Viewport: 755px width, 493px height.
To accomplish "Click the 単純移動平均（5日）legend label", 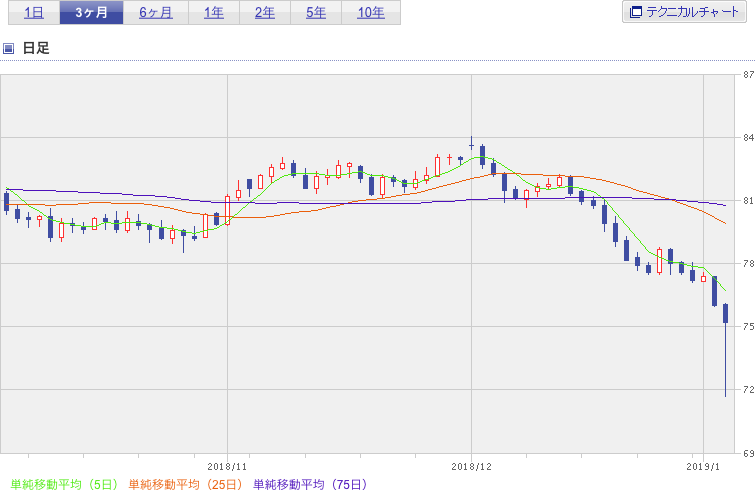I will point(65,484).
